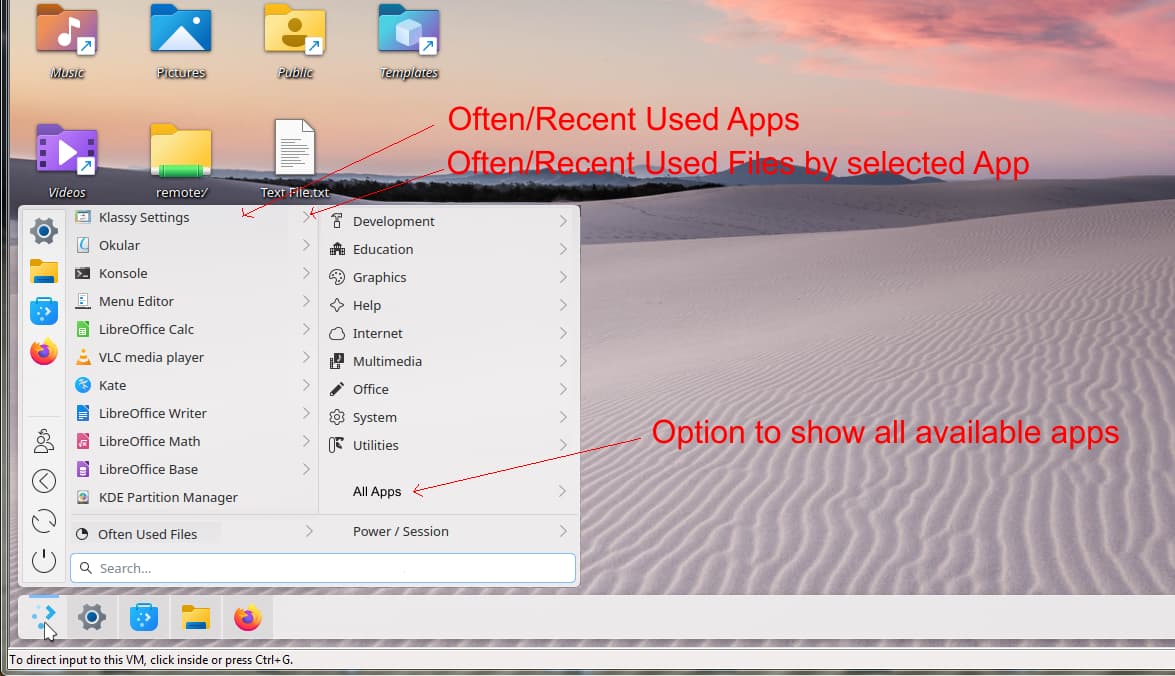Open Kate text editor

tap(110, 385)
